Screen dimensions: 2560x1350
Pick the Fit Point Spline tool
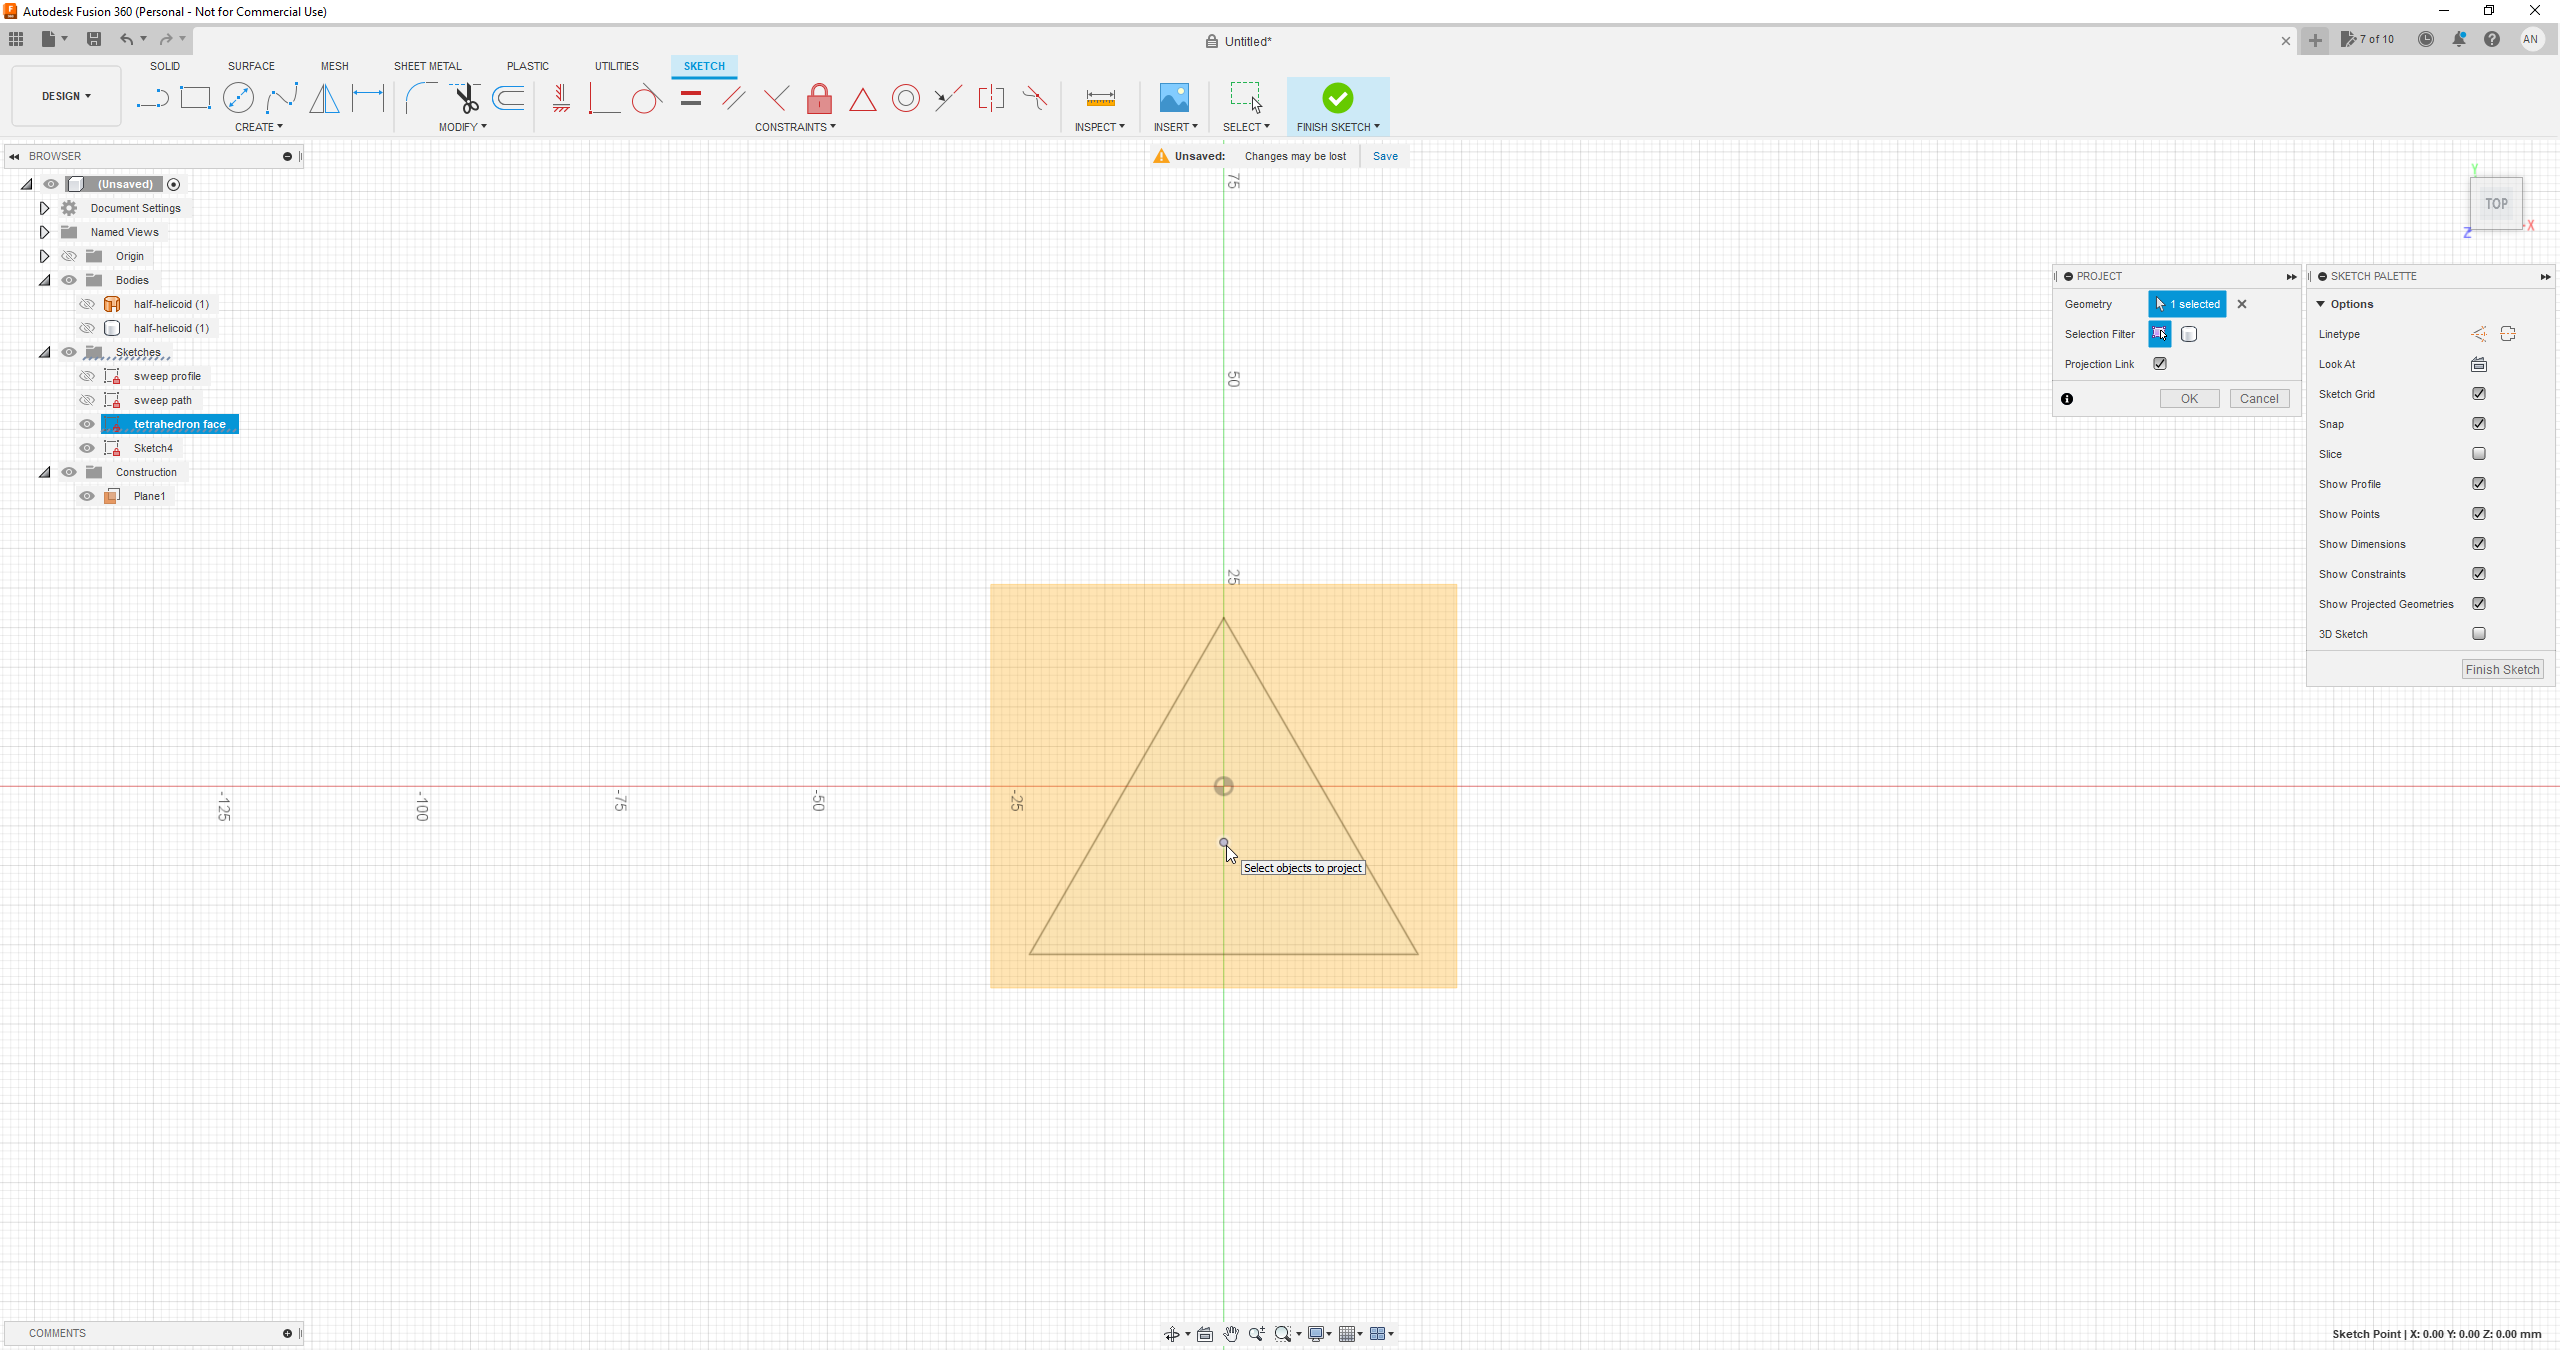(283, 98)
